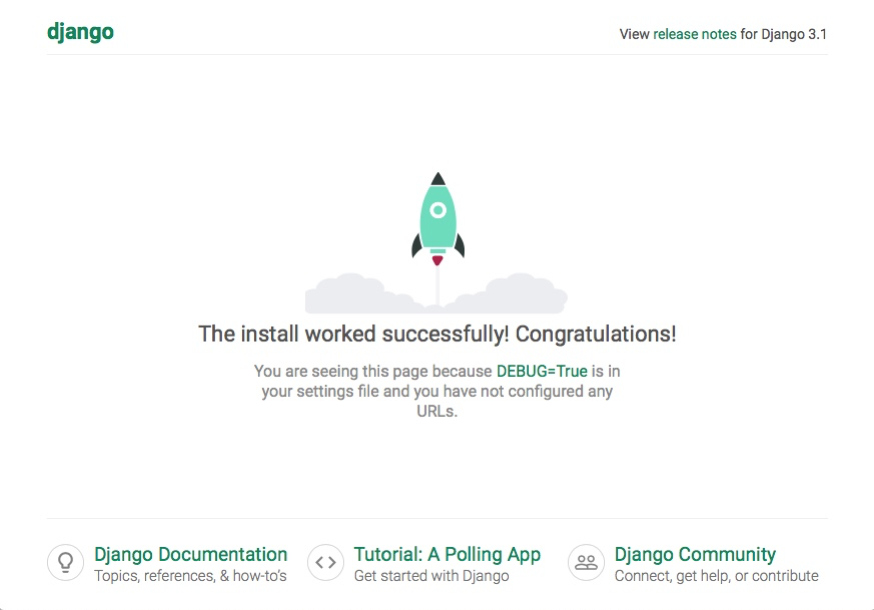
Task: Click the people community icon
Action: 586,563
